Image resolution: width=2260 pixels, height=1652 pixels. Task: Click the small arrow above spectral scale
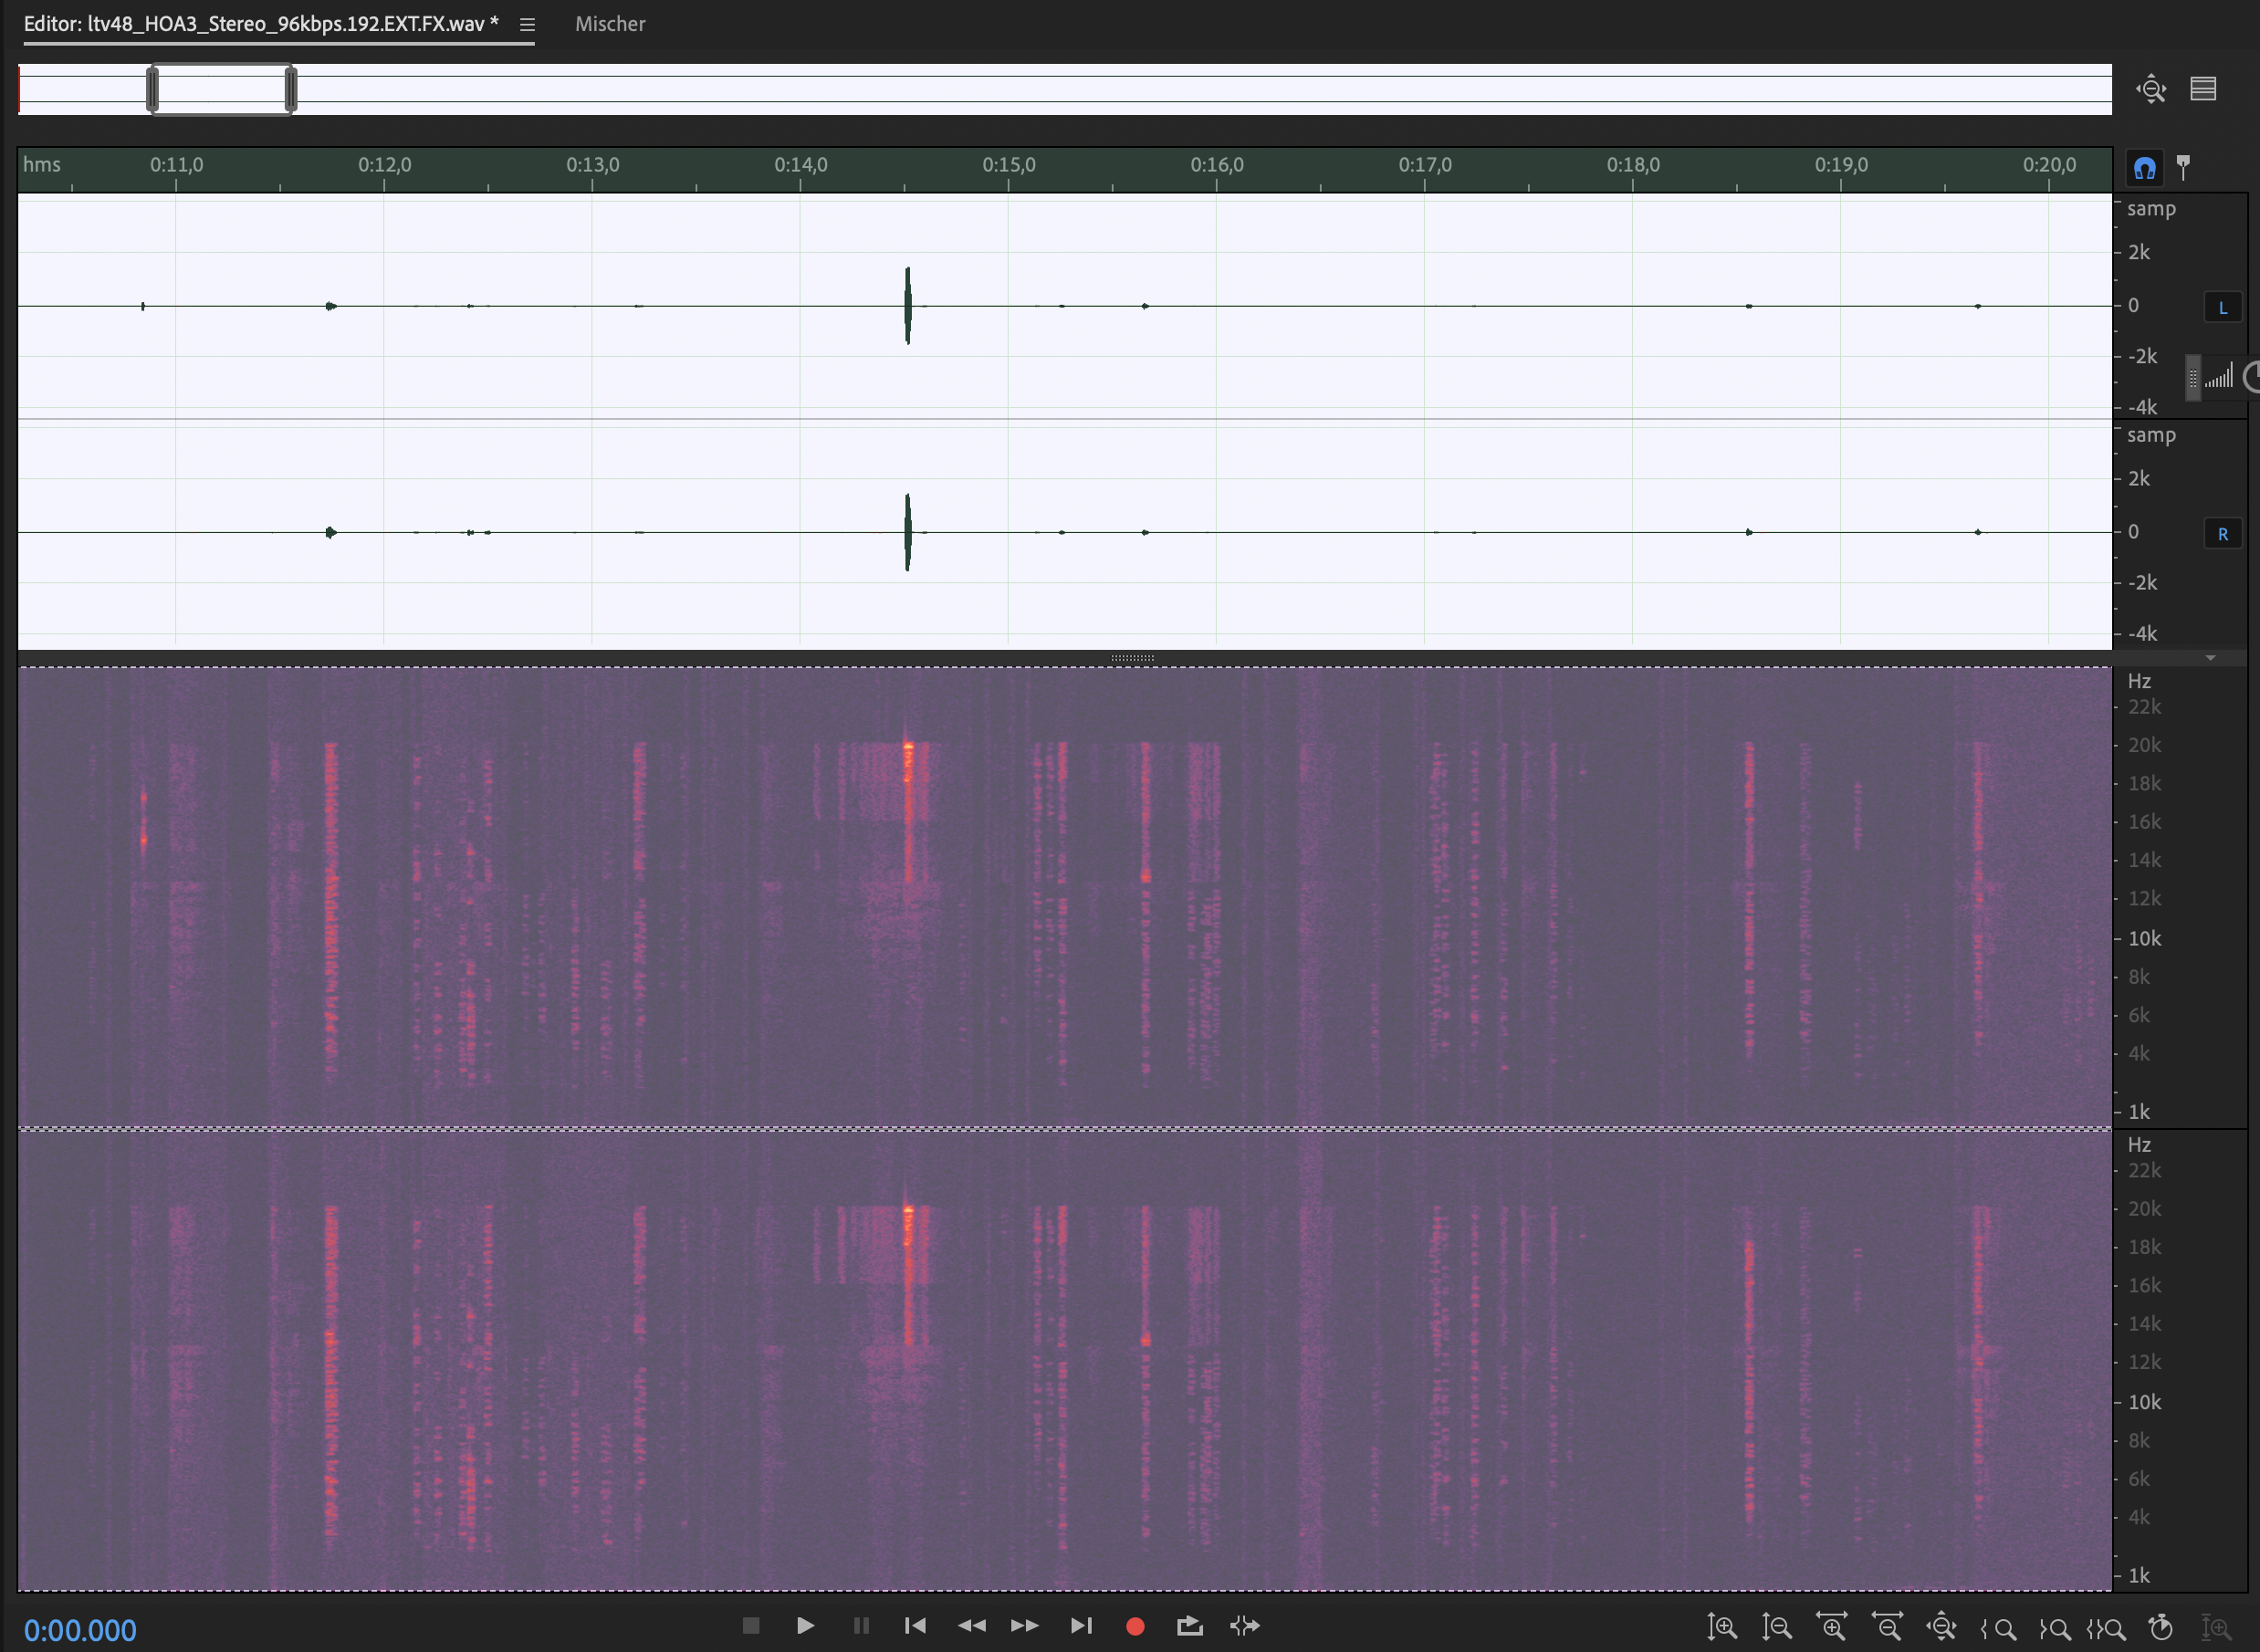[2211, 658]
